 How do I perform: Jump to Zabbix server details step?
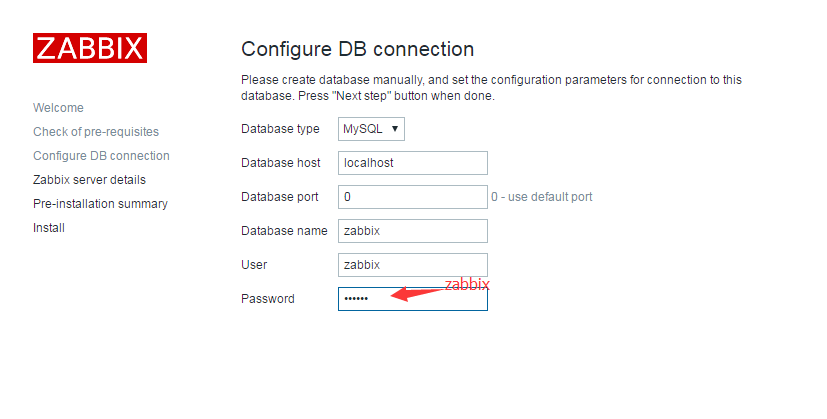pos(89,180)
